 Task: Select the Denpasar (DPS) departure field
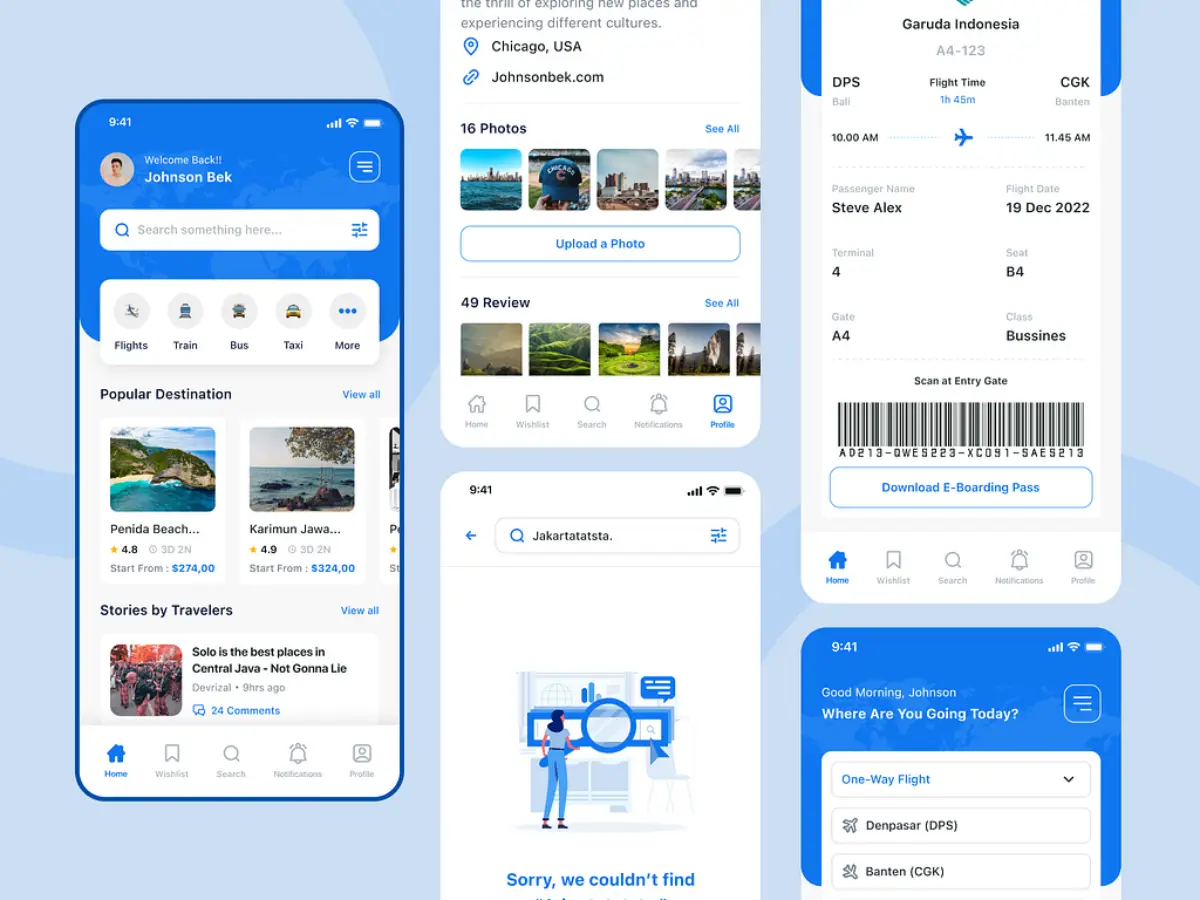pyautogui.click(x=960, y=826)
